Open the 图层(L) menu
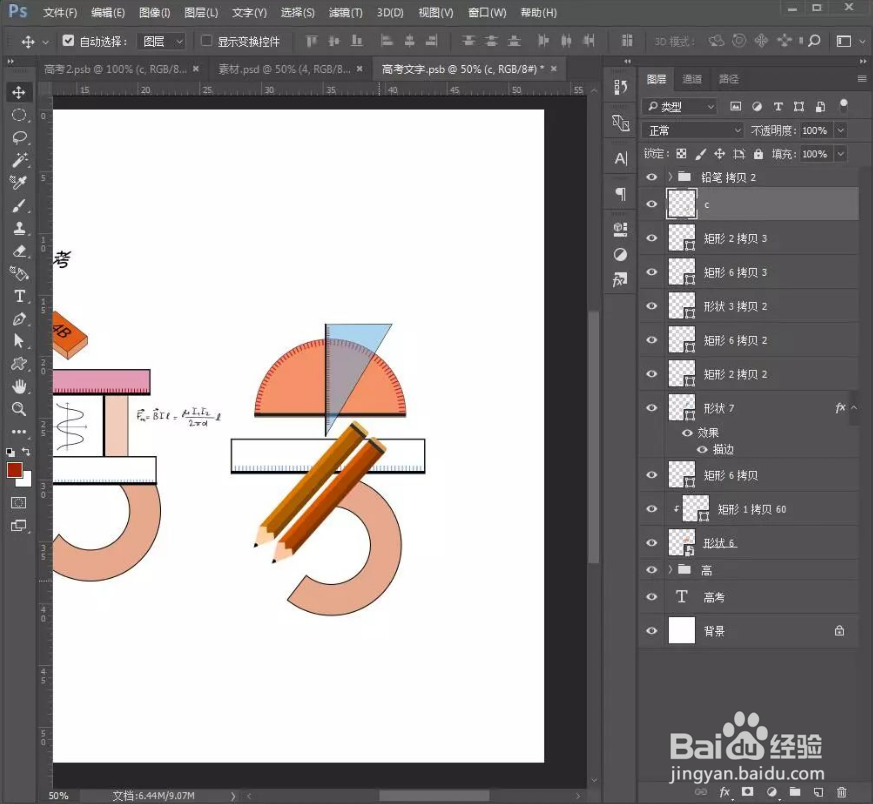Viewport: 873px width, 804px height. click(201, 12)
